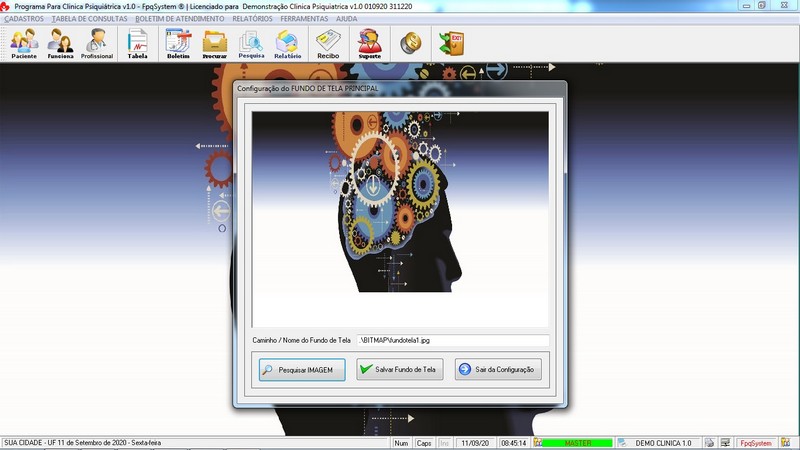Click the brain gears preview image
Viewport: 800px width, 450px height.
click(401, 219)
